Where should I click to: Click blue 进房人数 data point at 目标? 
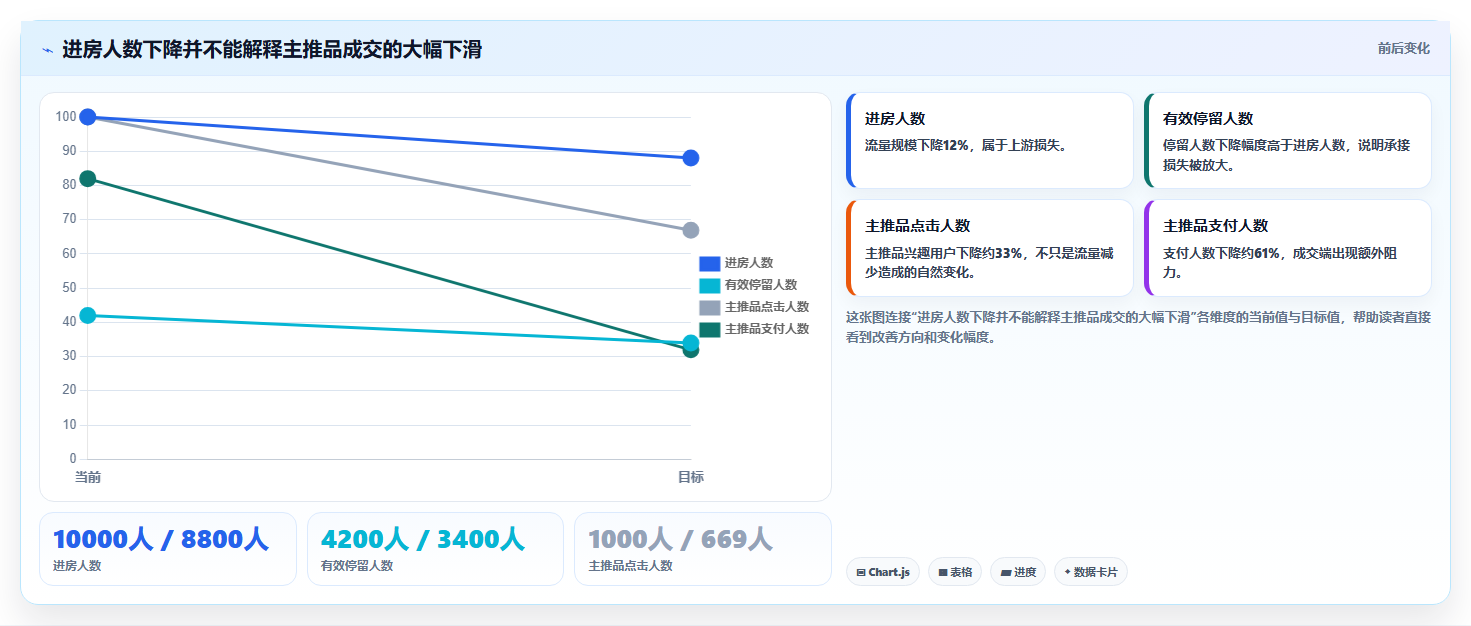point(690,158)
